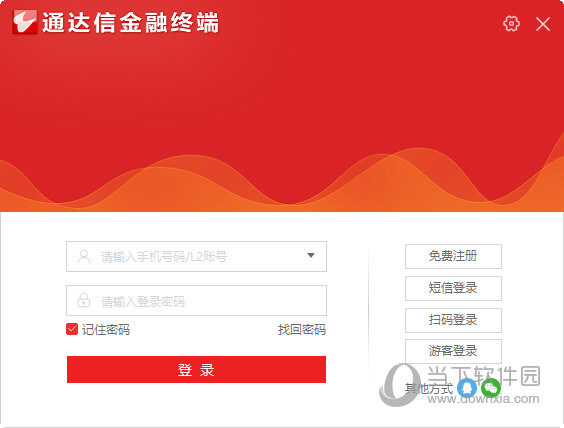This screenshot has width=564, height=428.
Task: Expand the account history dropdown arrow
Action: pyautogui.click(x=311, y=255)
